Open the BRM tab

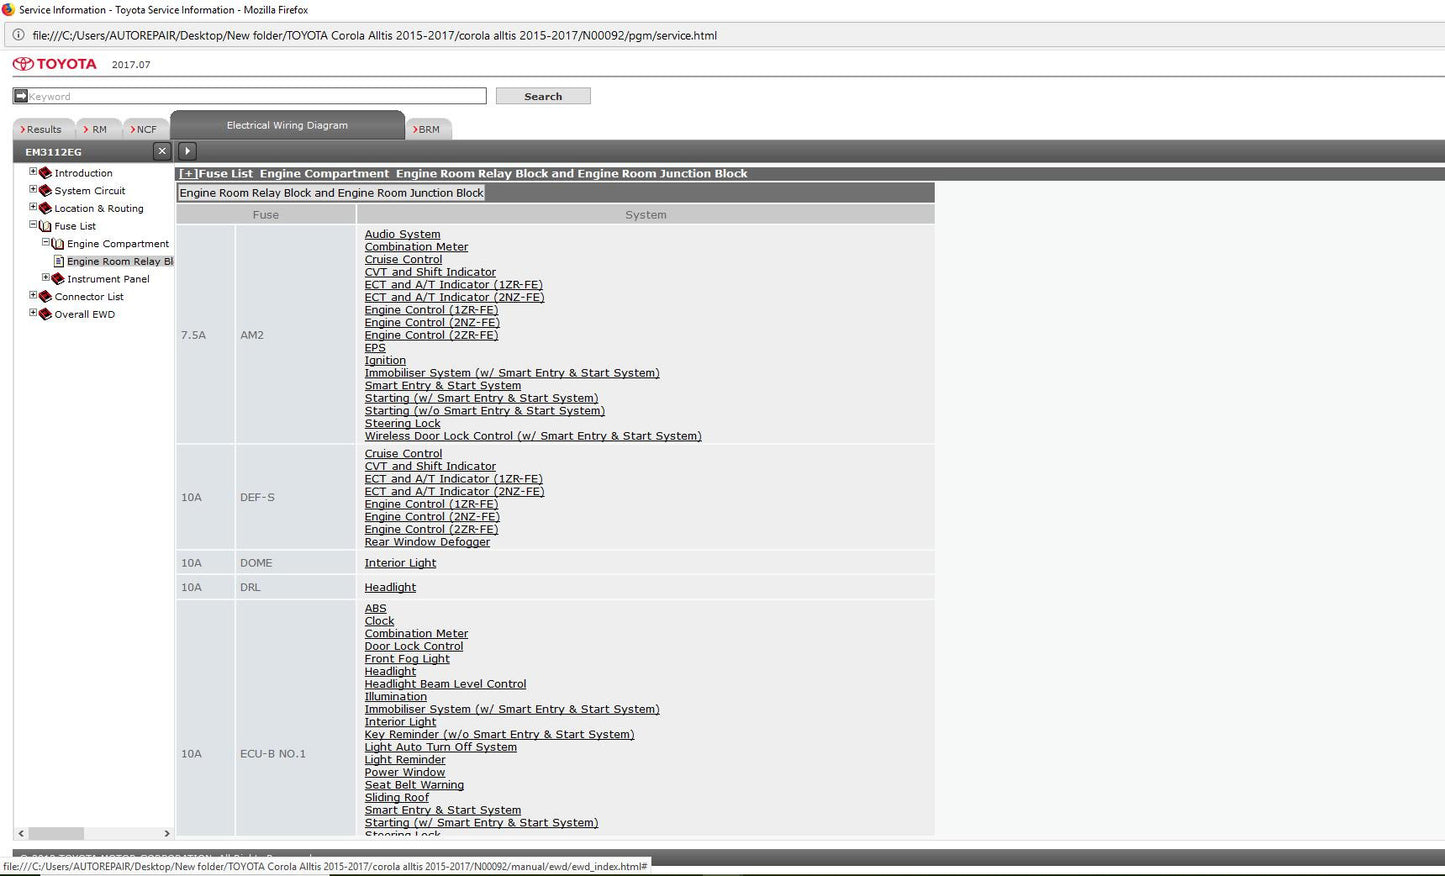[428, 129]
